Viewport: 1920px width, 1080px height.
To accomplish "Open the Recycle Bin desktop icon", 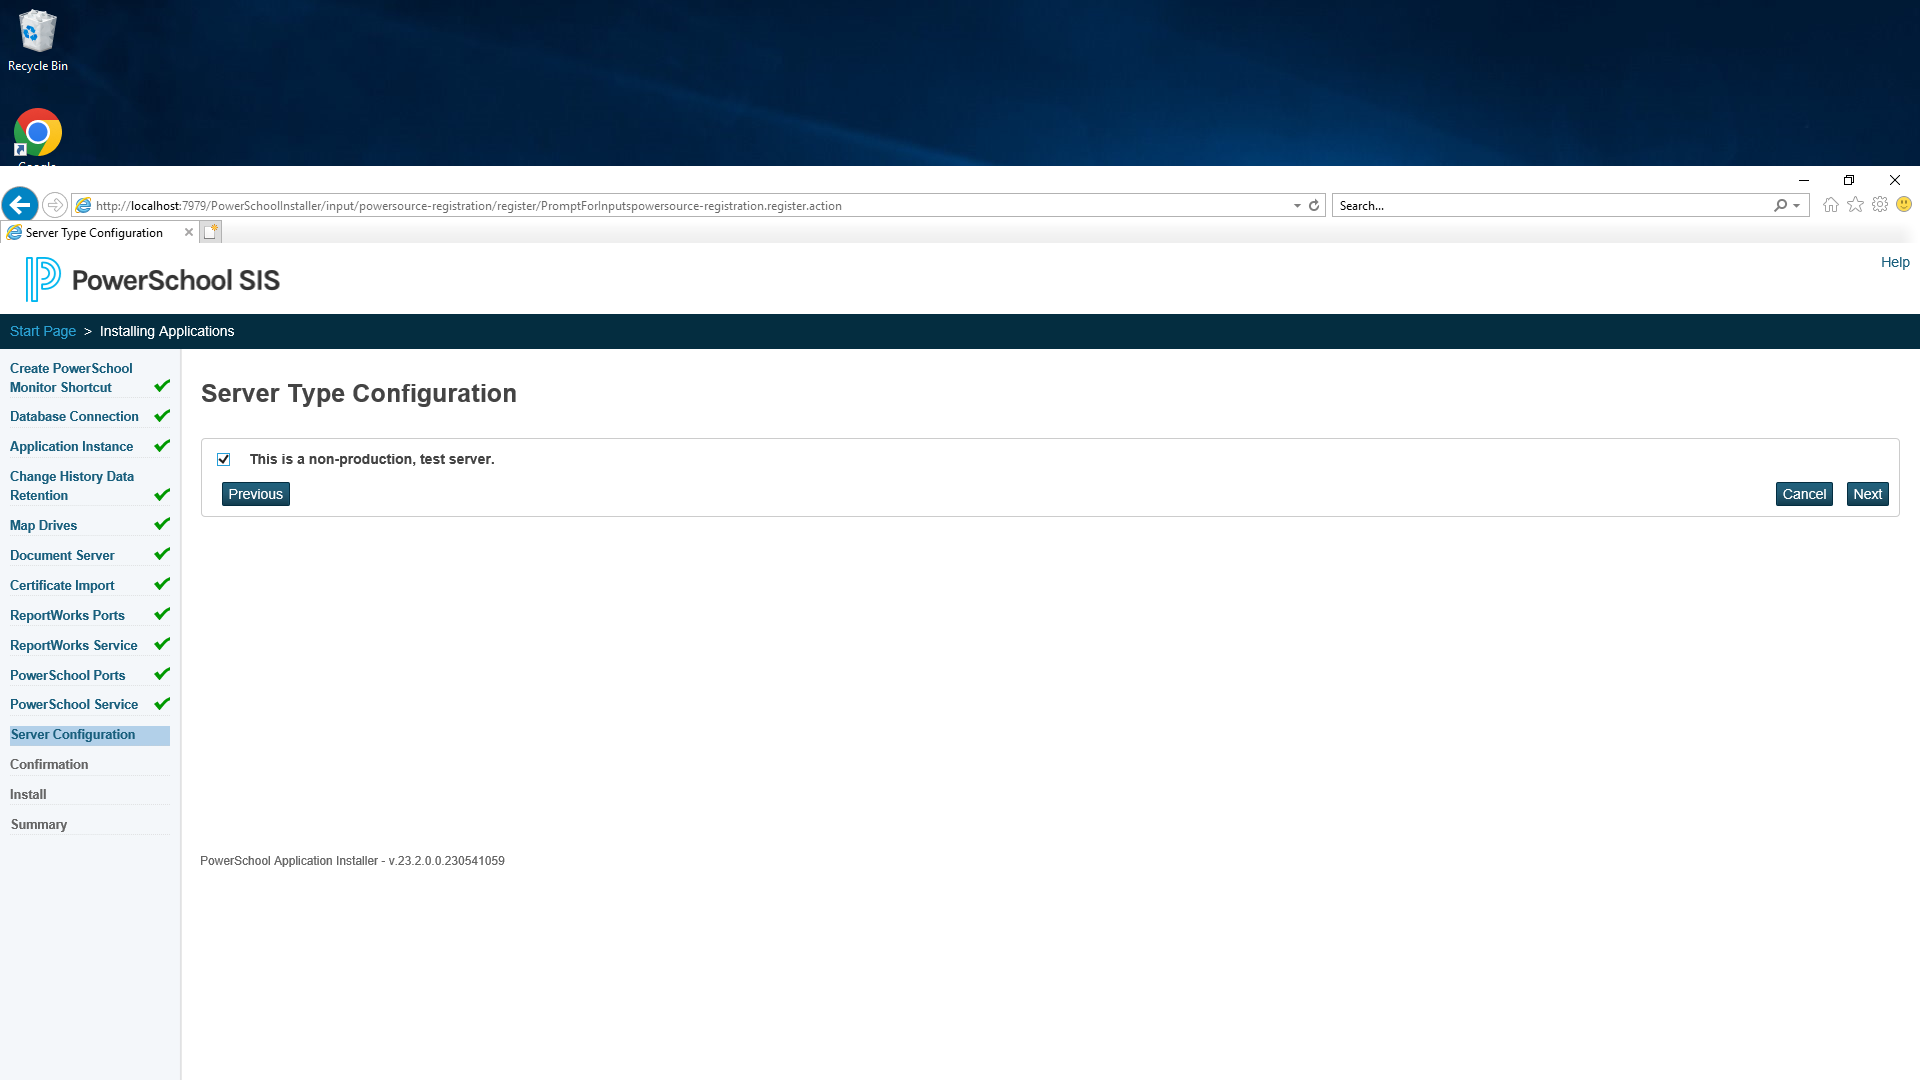I will click(x=38, y=40).
